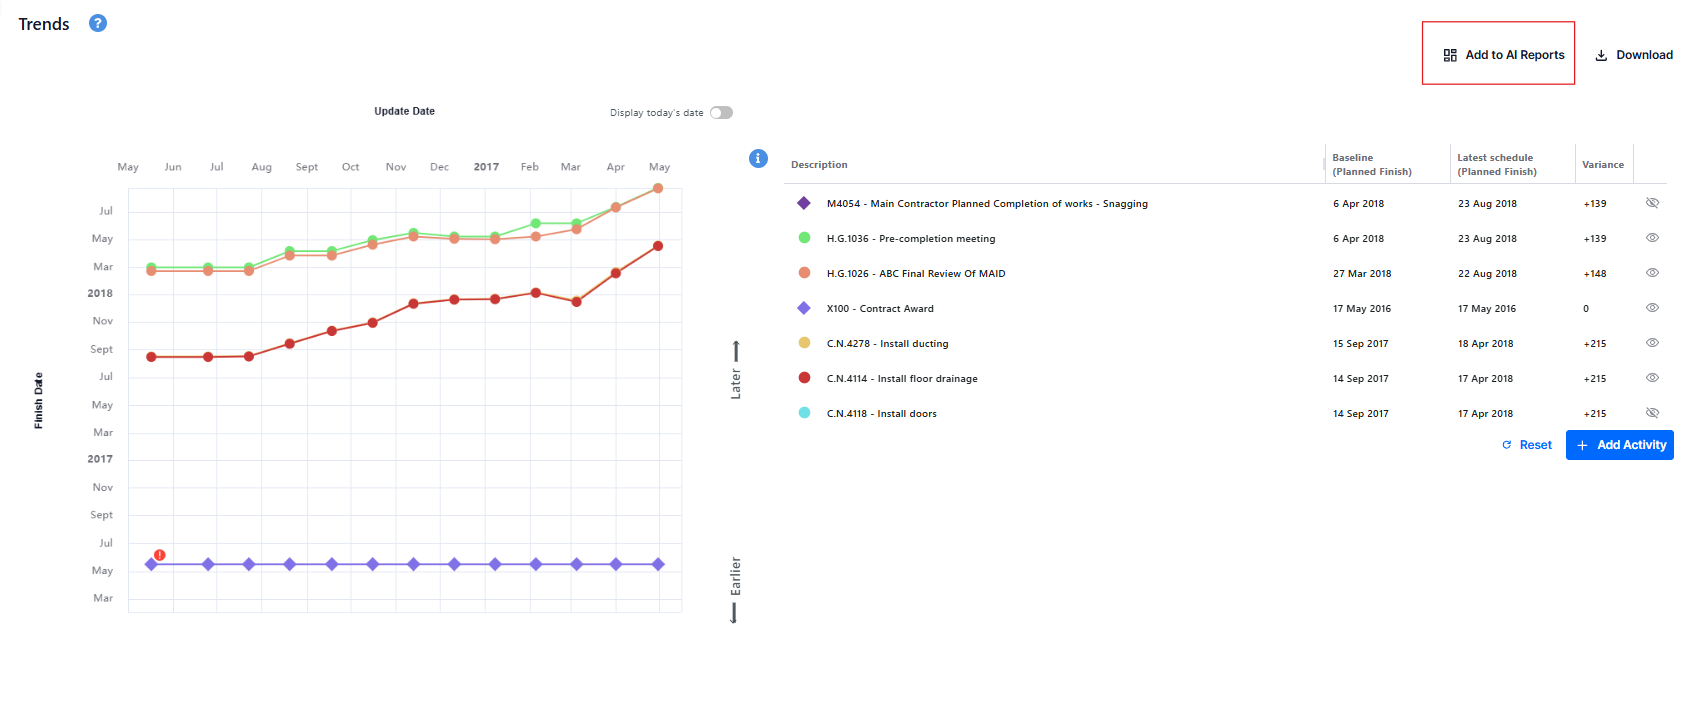Hide the C.N.4114 Install floor drainage line

point(1652,378)
